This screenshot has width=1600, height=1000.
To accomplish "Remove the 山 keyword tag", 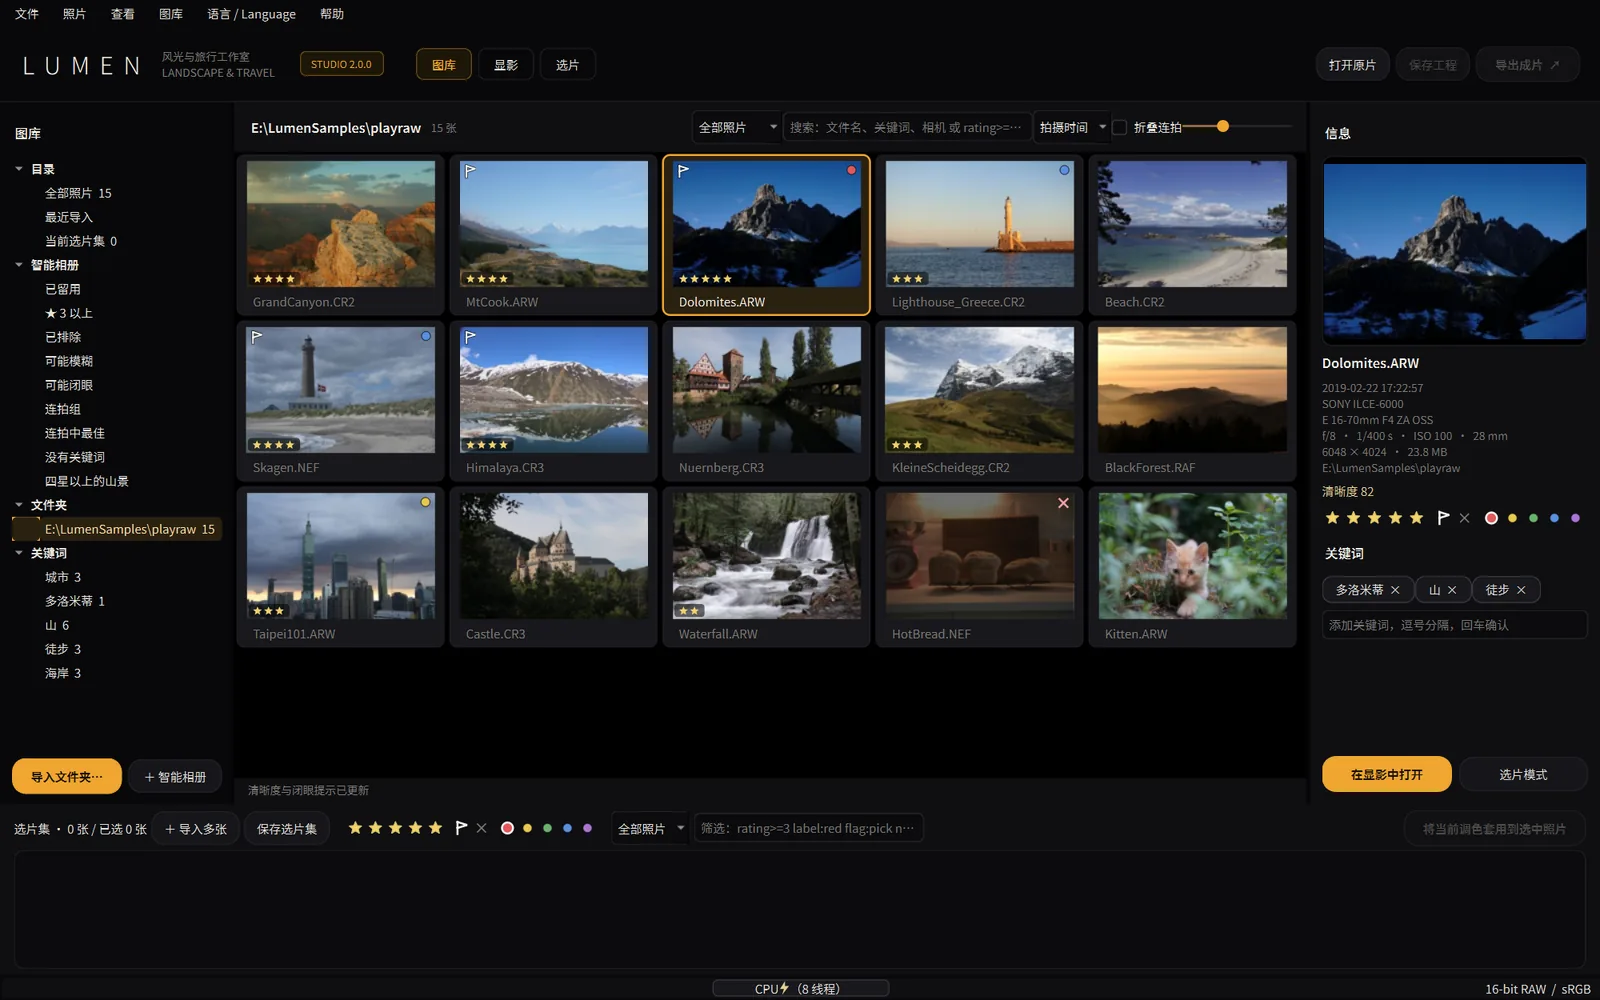I will coord(1452,590).
